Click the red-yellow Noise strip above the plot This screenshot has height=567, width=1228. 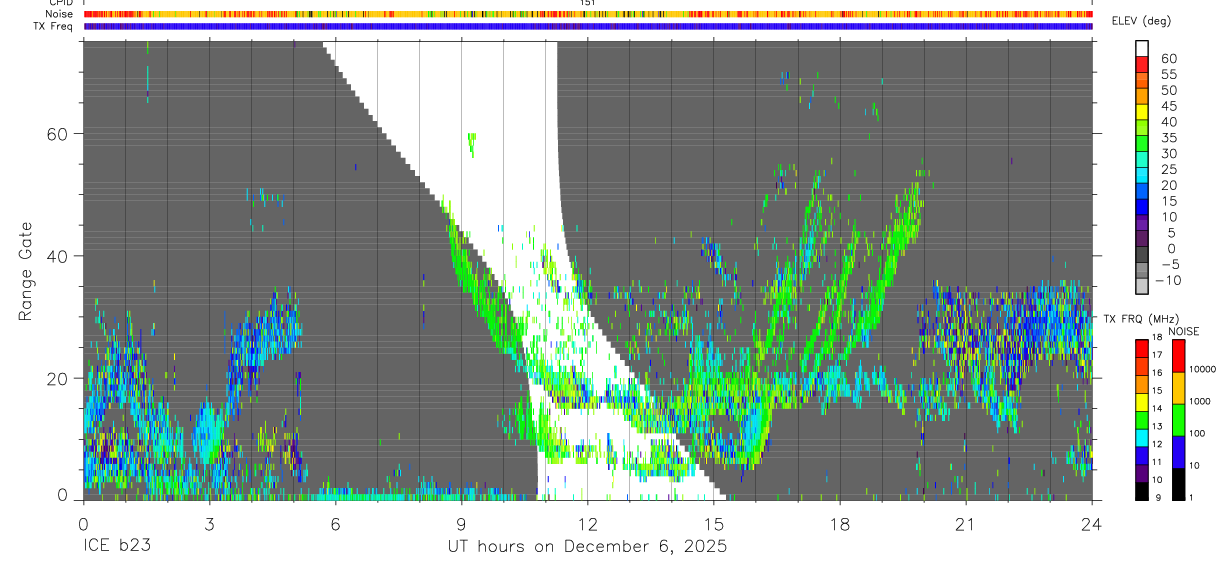coord(588,14)
